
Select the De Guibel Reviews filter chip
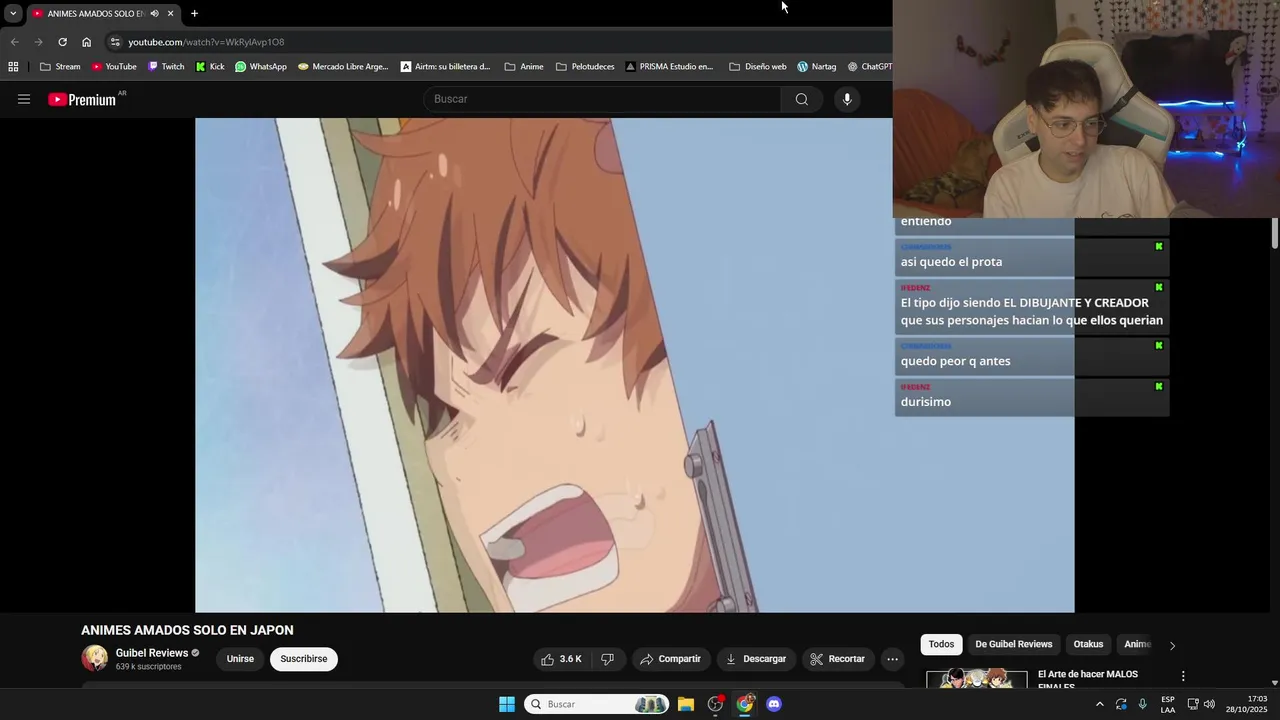[x=1014, y=645]
